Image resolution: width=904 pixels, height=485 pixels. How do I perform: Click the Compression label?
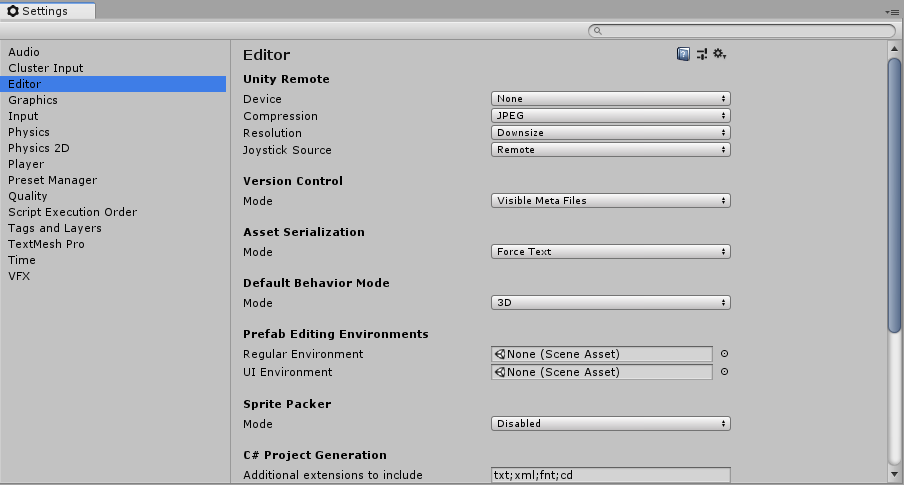tap(280, 116)
